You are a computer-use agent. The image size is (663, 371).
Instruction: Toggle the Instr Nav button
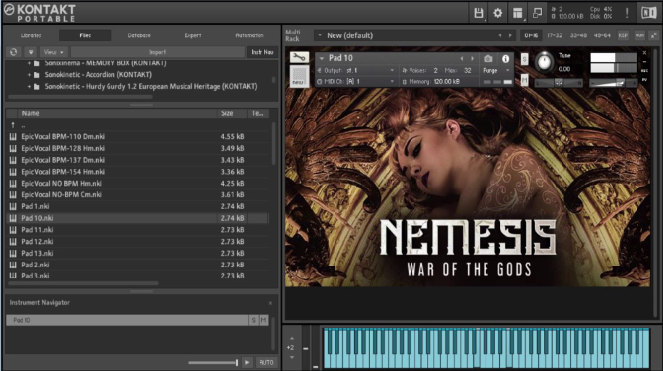[262, 52]
